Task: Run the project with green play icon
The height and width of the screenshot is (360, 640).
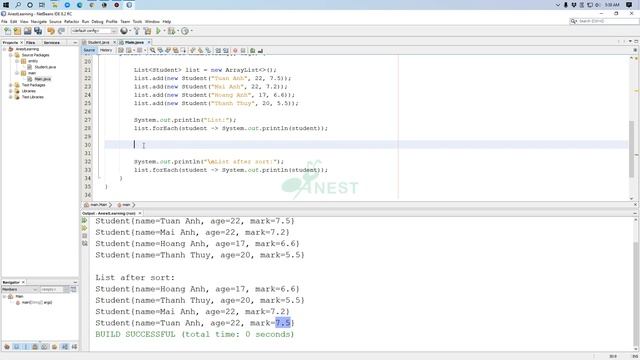Action: [x=158, y=31]
